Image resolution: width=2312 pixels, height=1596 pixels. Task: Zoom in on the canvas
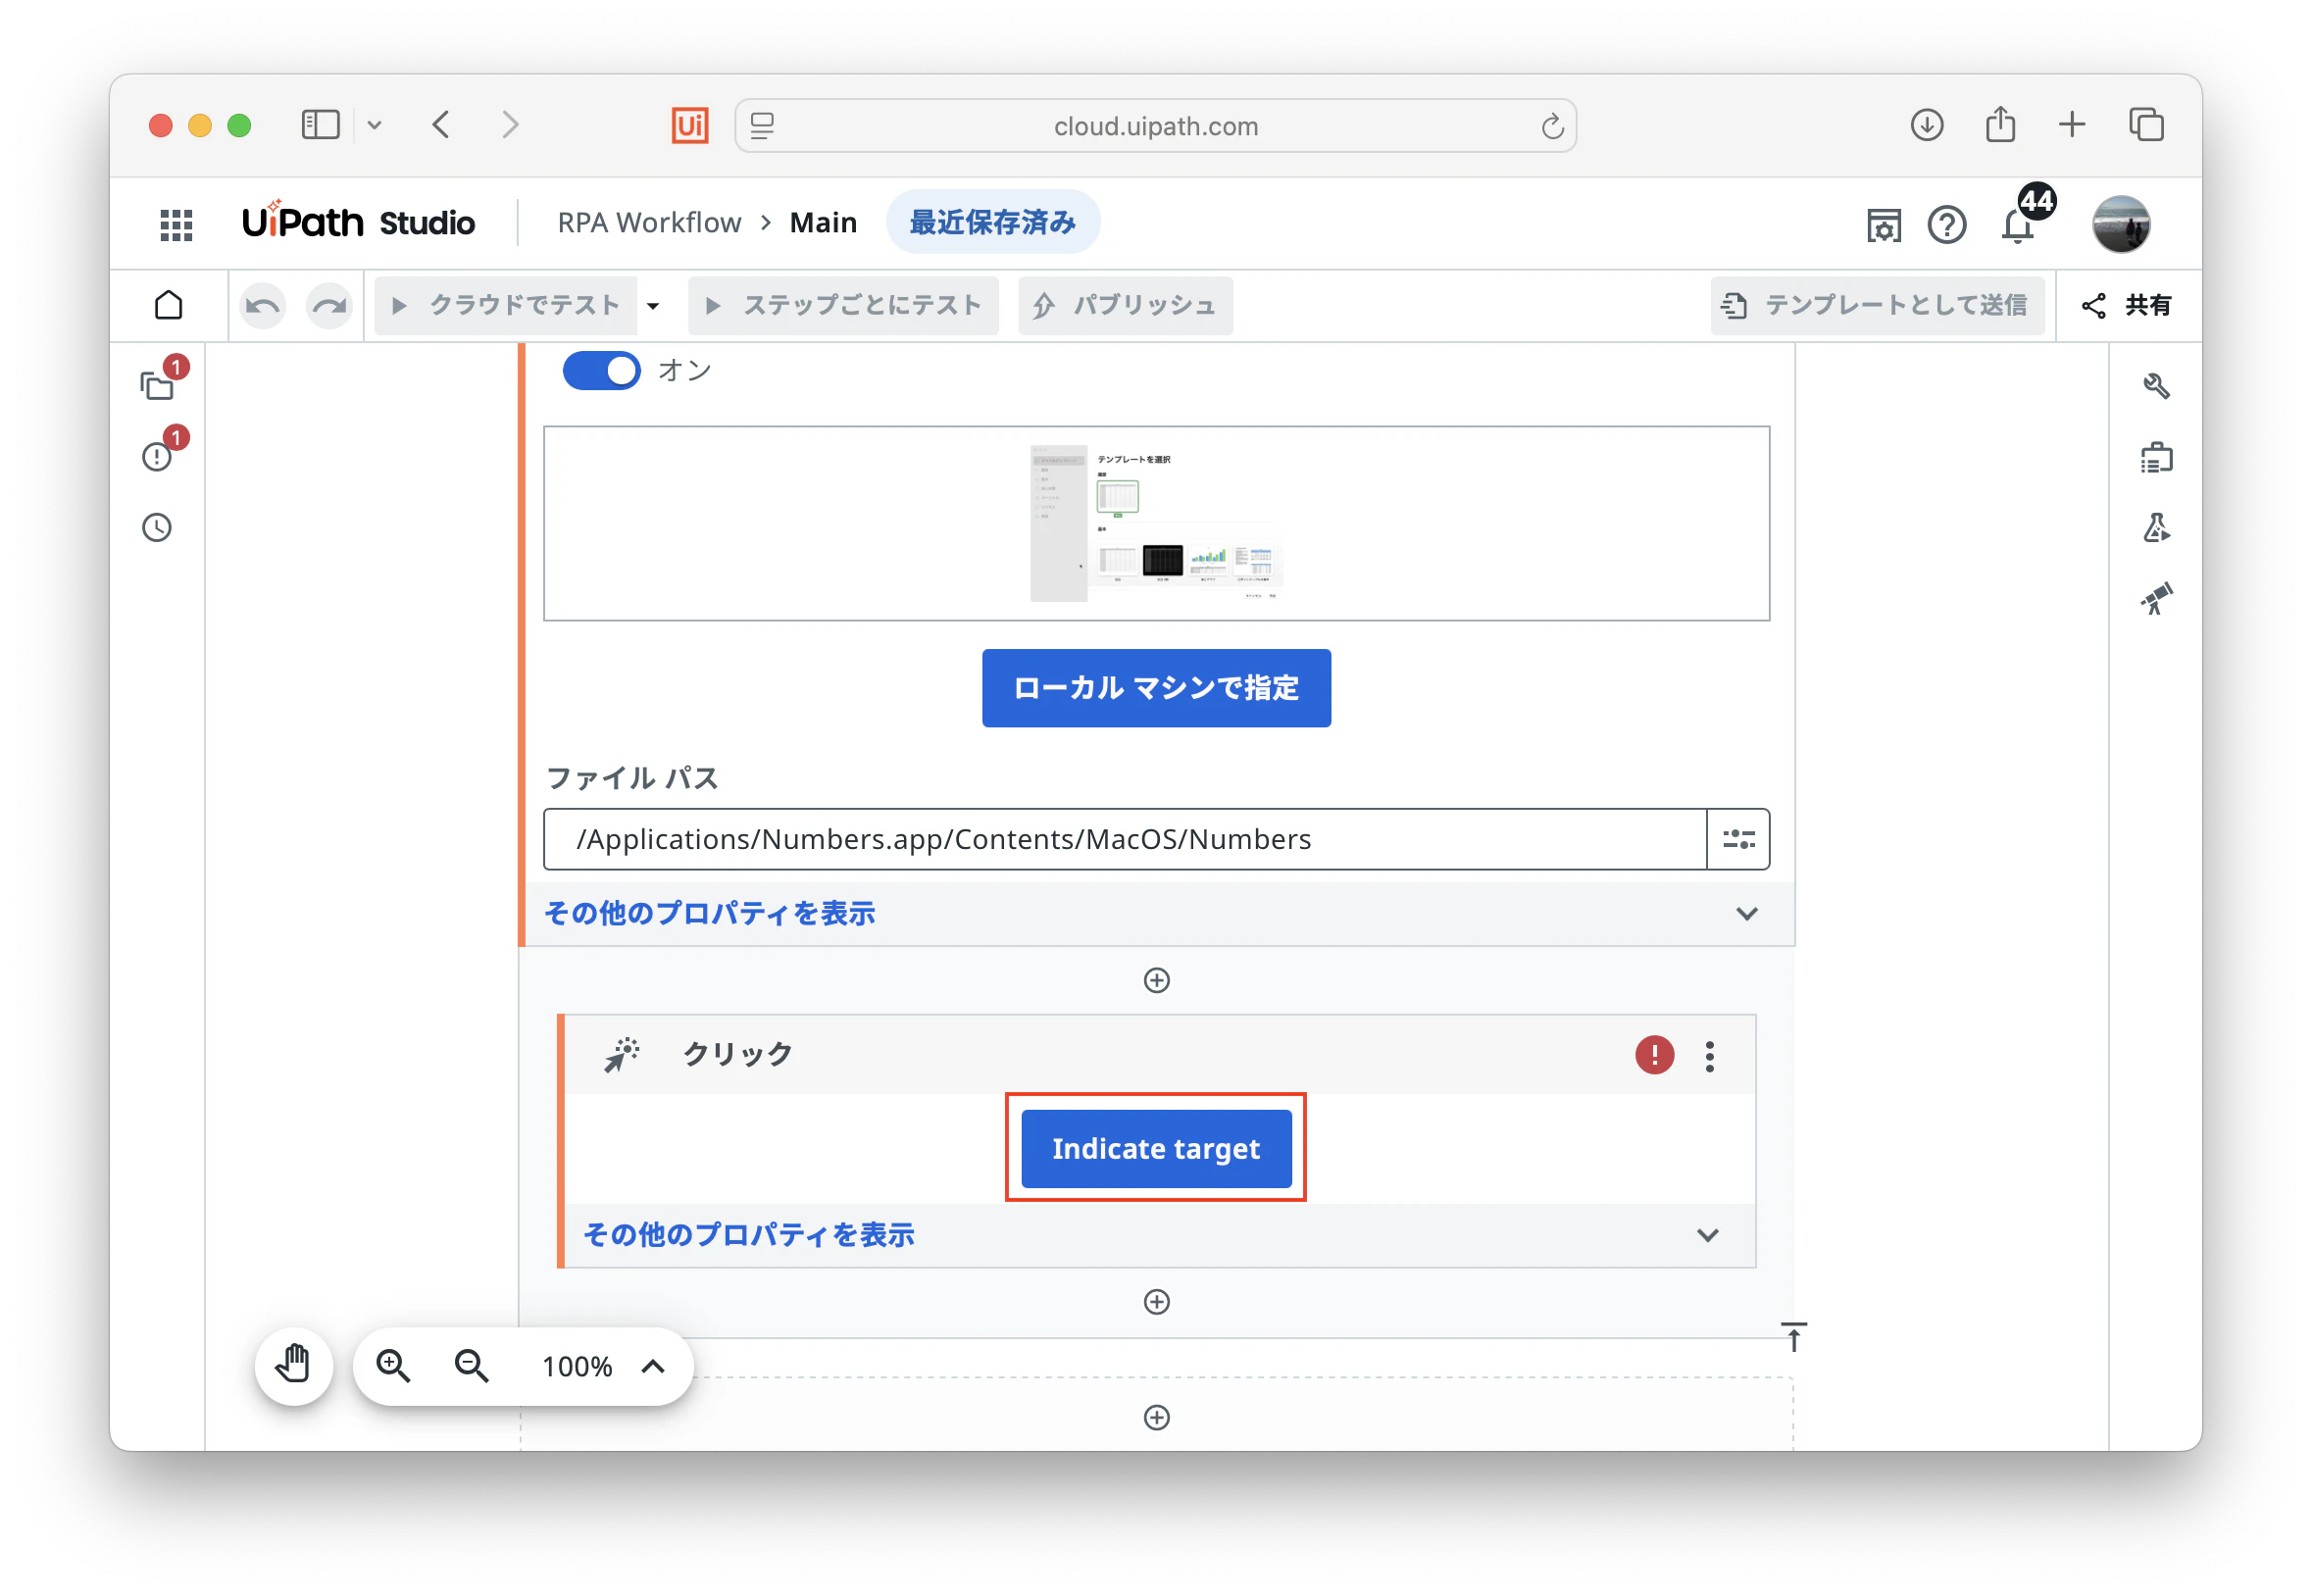tap(393, 1365)
